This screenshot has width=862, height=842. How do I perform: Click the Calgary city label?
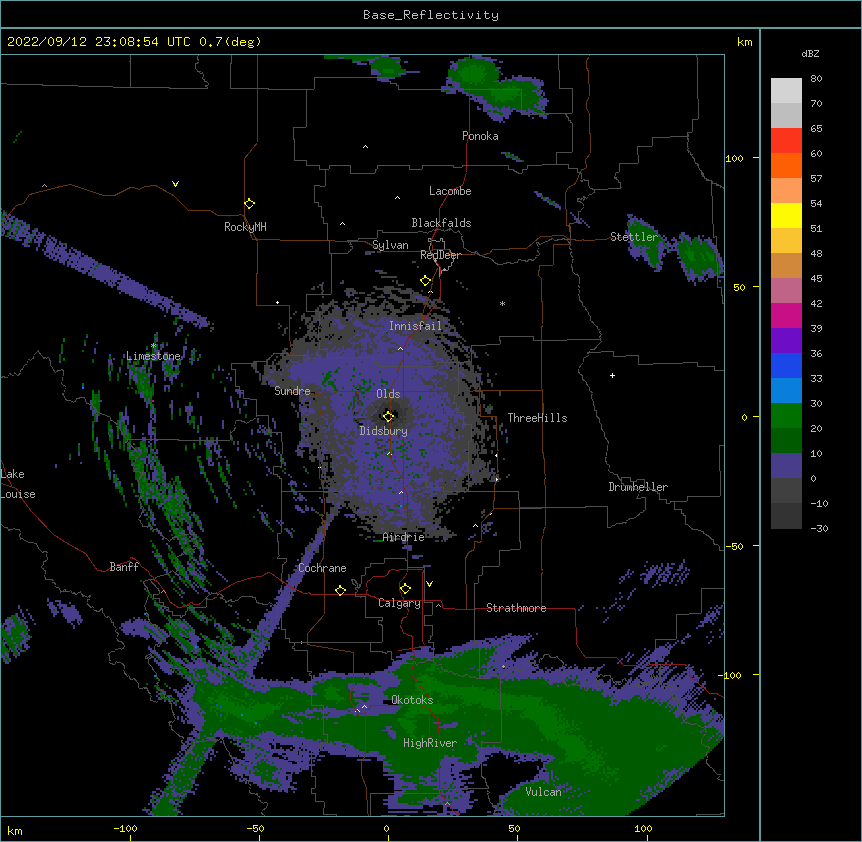click(399, 603)
